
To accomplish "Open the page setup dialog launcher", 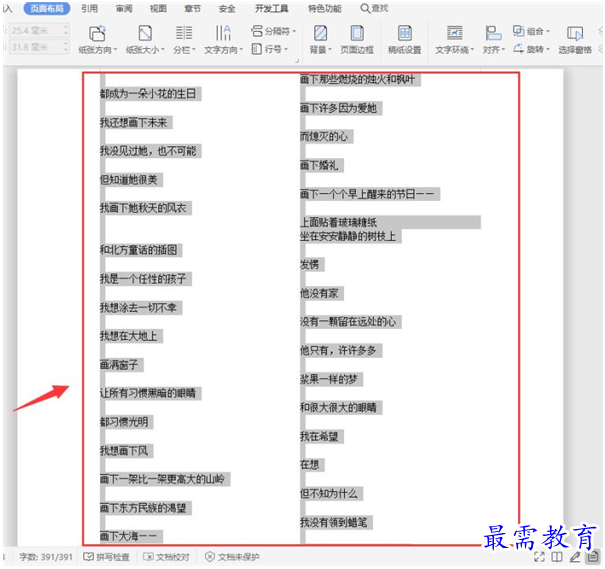I will [x=297, y=61].
